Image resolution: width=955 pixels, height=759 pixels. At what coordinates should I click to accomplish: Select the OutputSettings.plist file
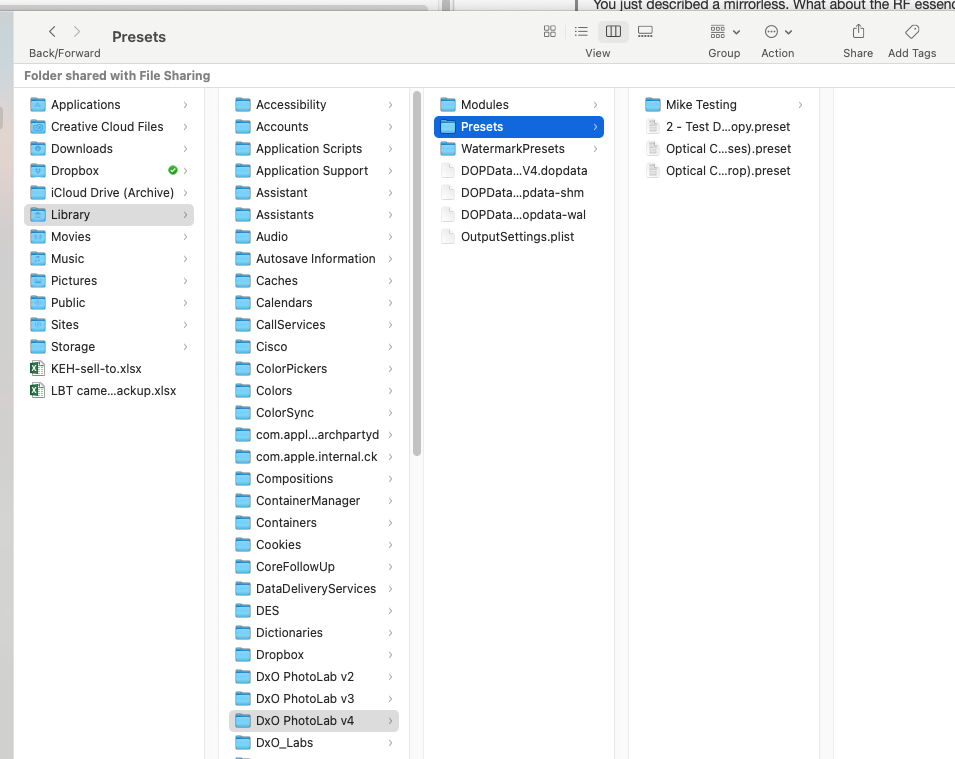click(517, 237)
